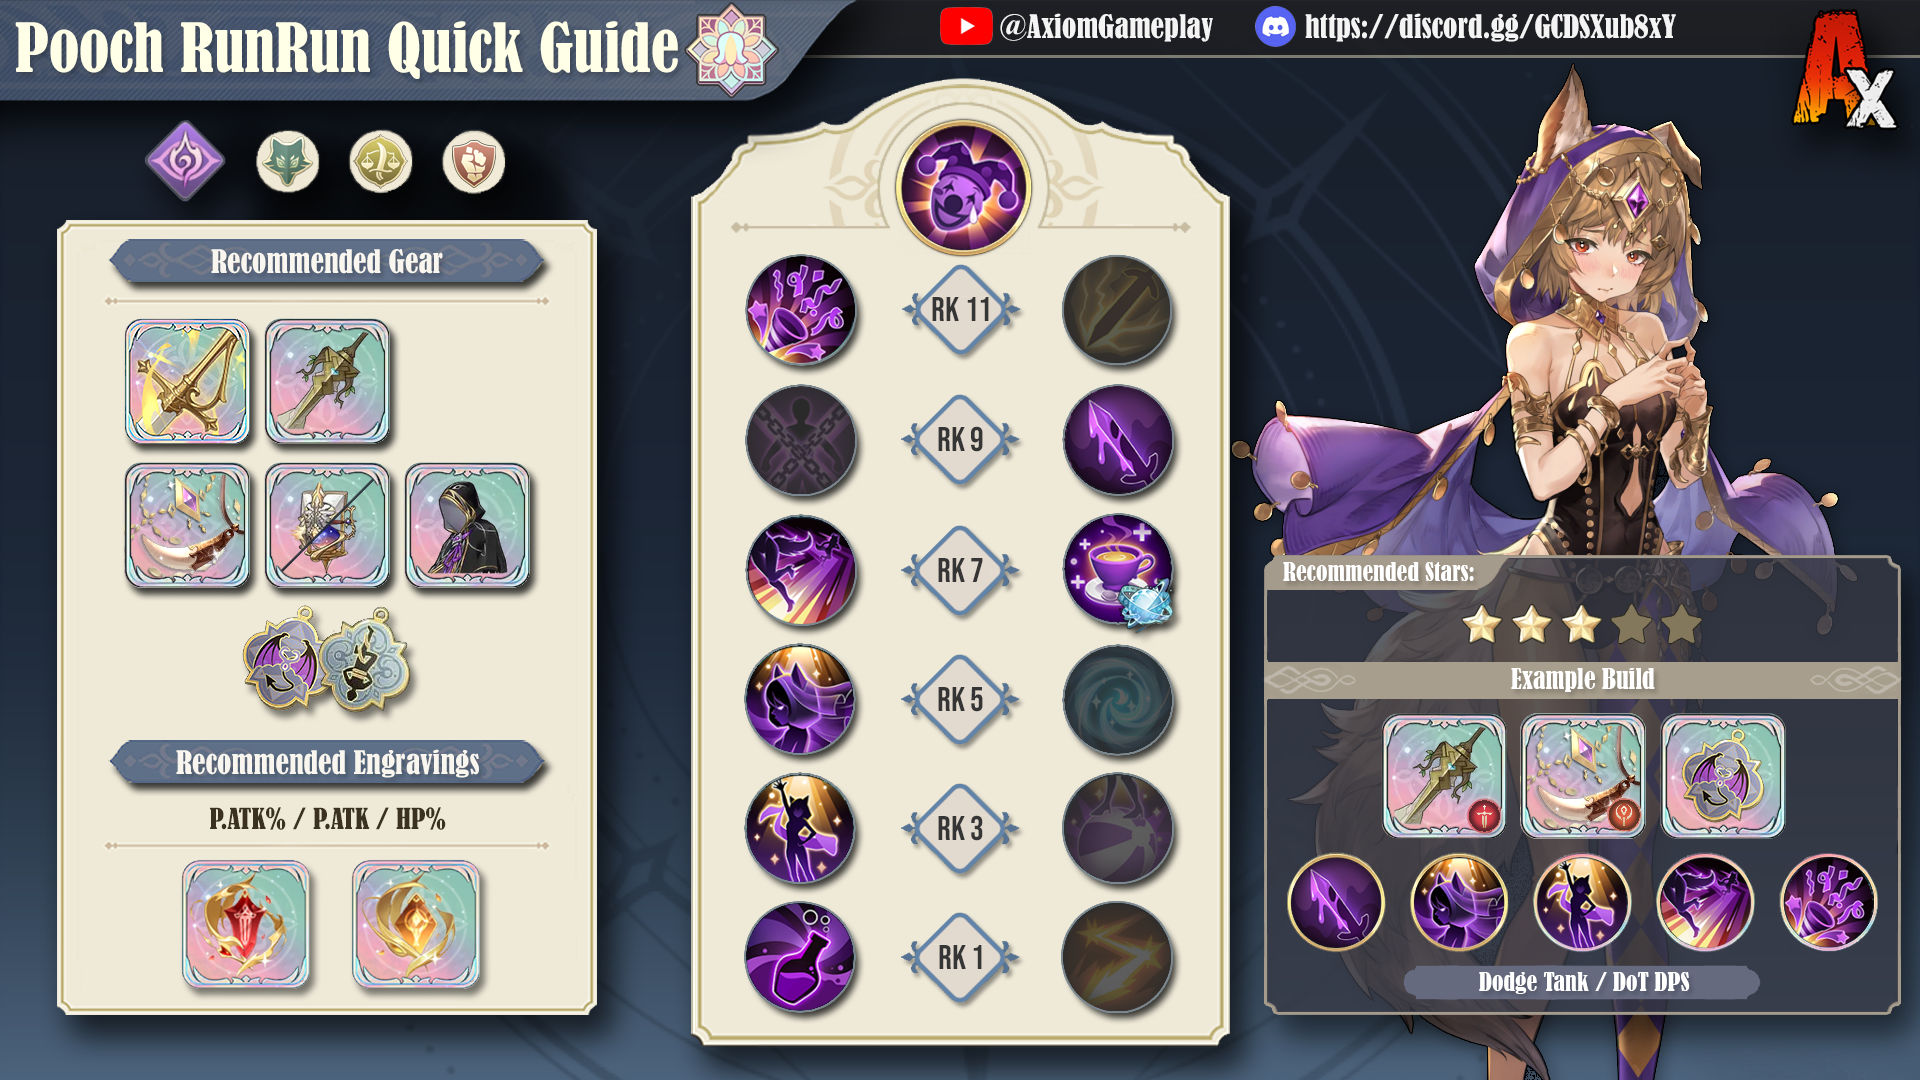Click the RK 3 rank badge

(x=960, y=829)
